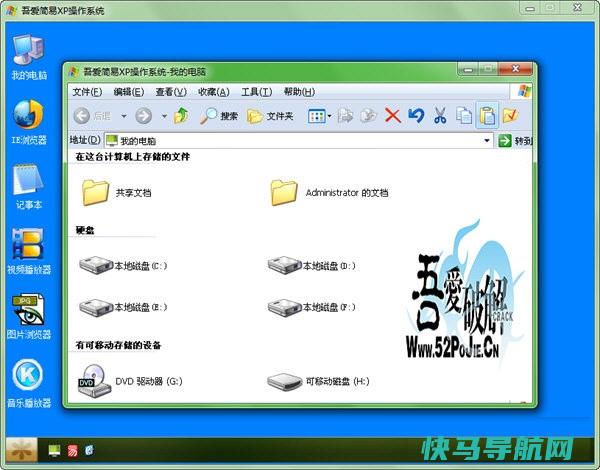Click the Windows flag logo in menu bar
Viewport: 600px width, 470px height.
pyautogui.click(x=523, y=92)
